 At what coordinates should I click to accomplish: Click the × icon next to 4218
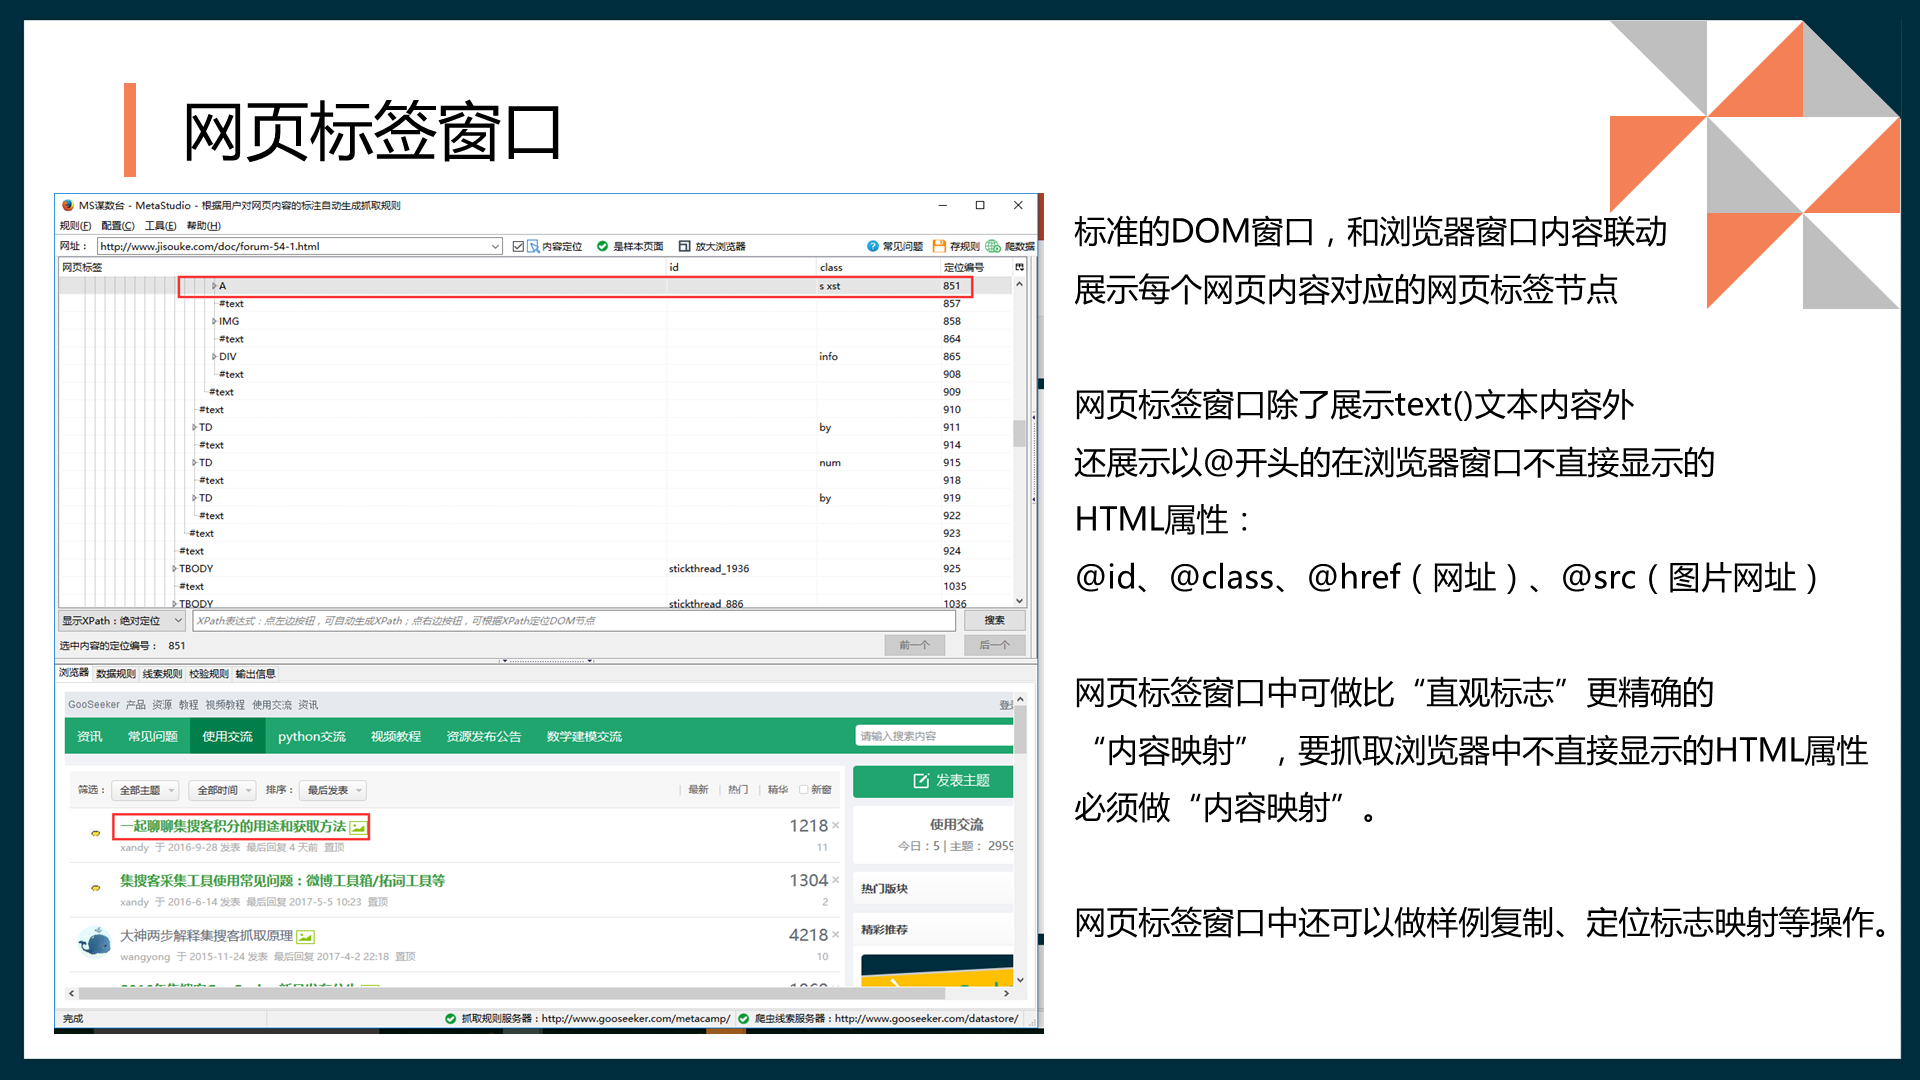click(x=836, y=934)
